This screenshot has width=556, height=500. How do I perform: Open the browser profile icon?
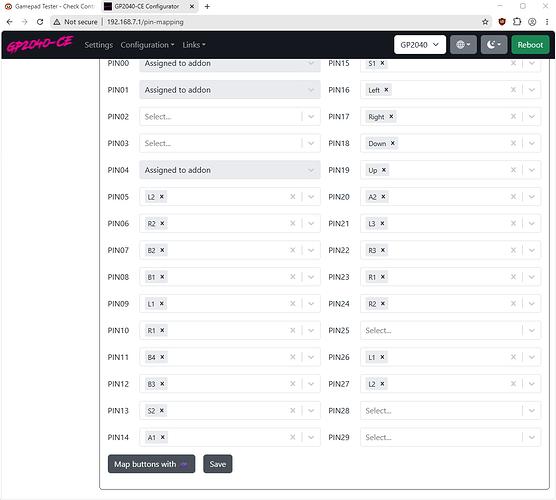point(532,22)
